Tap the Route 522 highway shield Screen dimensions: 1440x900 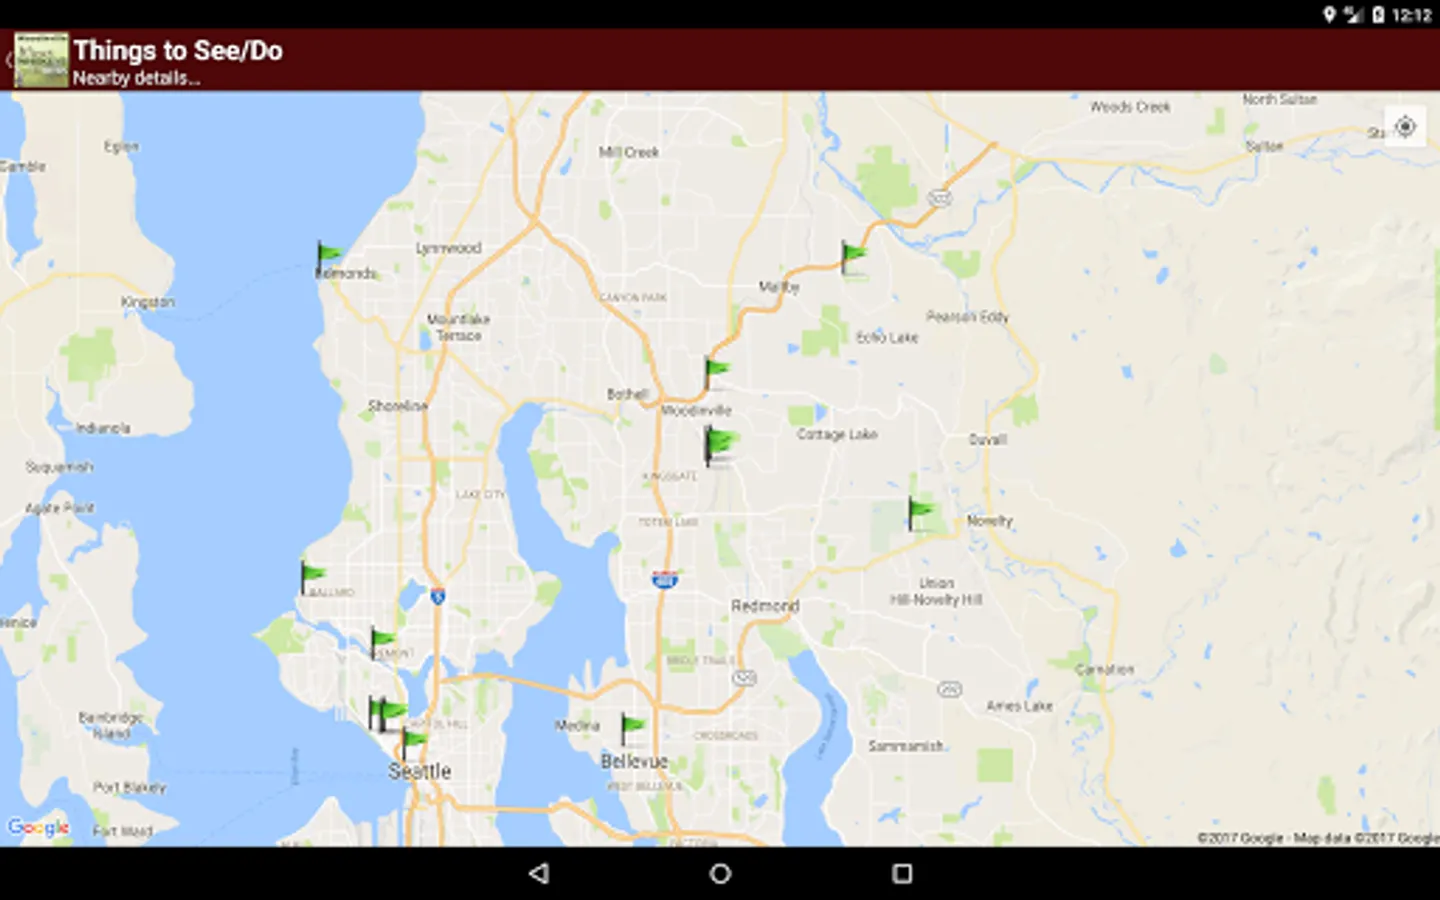click(939, 198)
